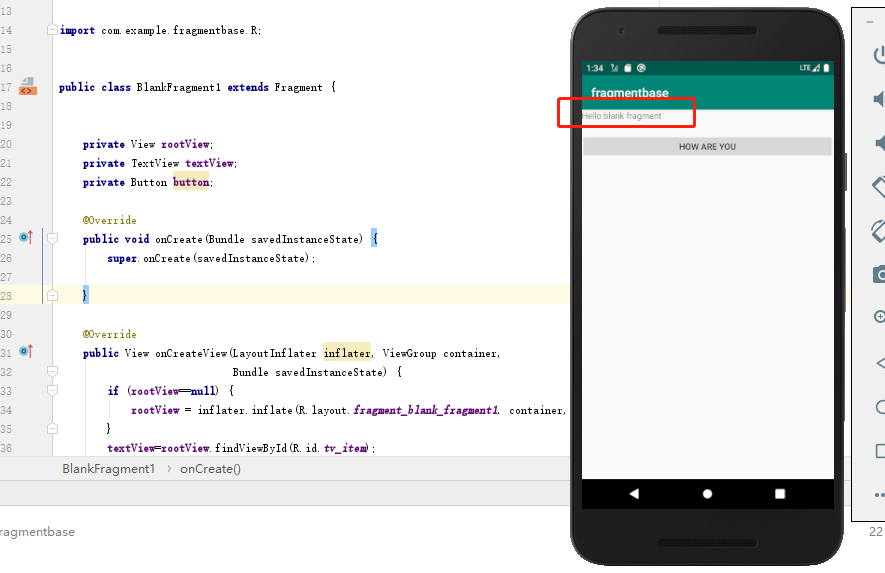
Task: Click 'fragment_blank_fragment1' layout reference on line 34
Action: point(426,410)
